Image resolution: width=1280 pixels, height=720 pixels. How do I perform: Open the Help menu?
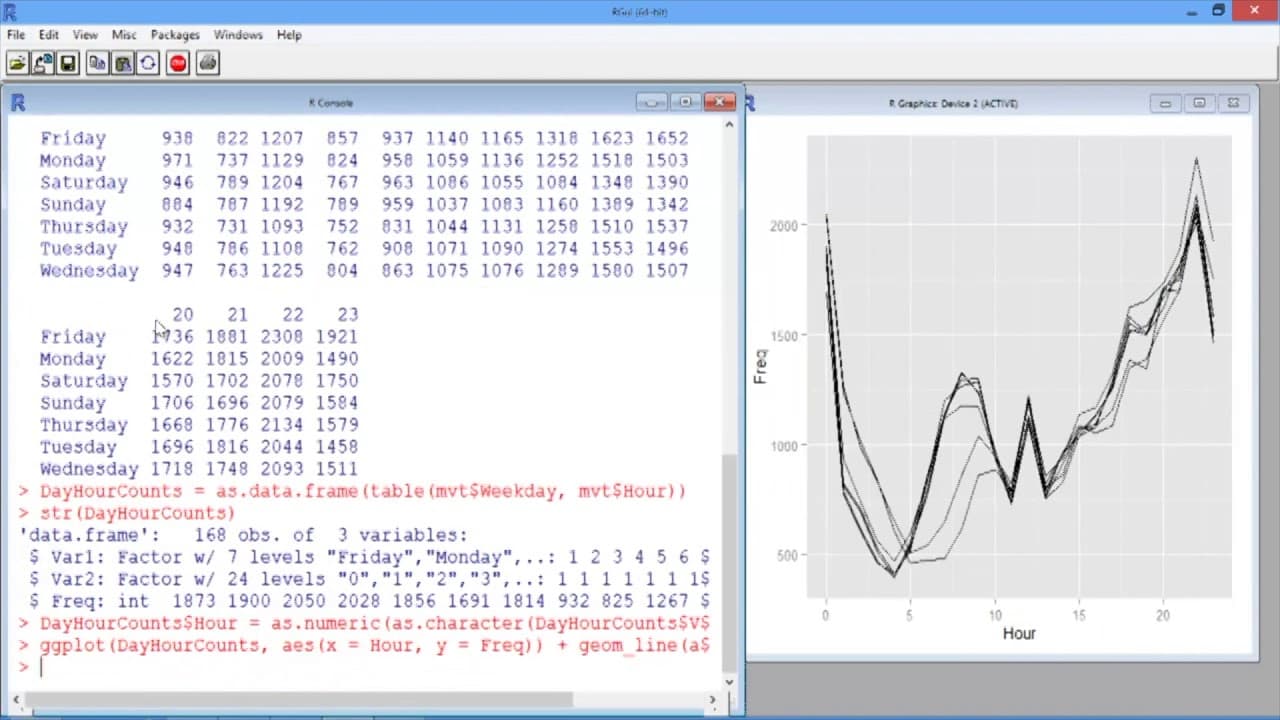289,35
